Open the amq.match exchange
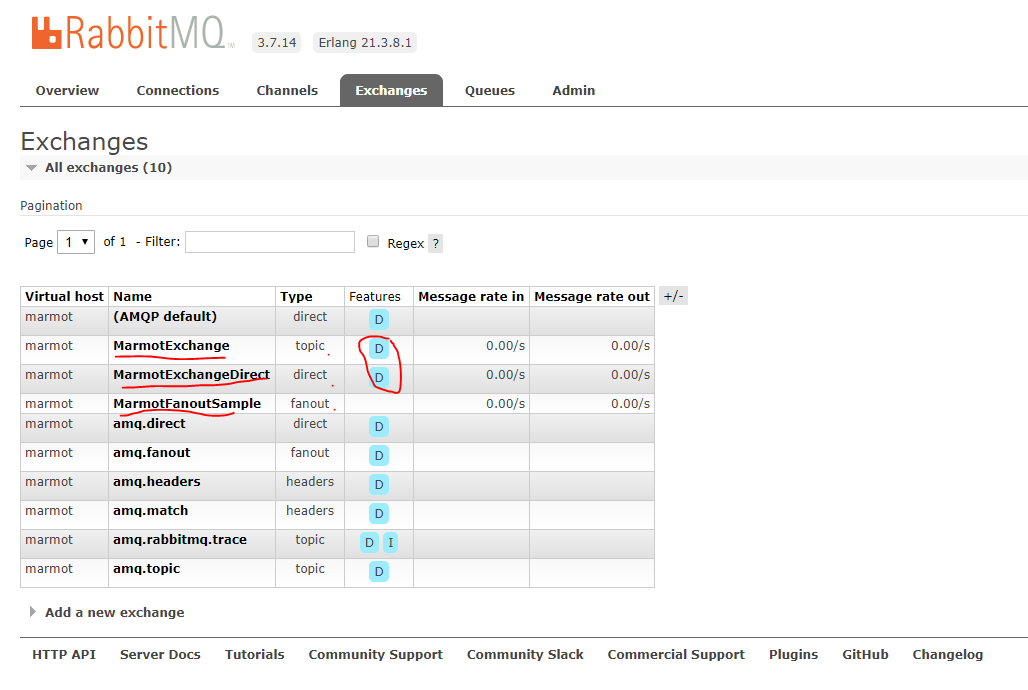The image size is (1028, 690). 150,510
